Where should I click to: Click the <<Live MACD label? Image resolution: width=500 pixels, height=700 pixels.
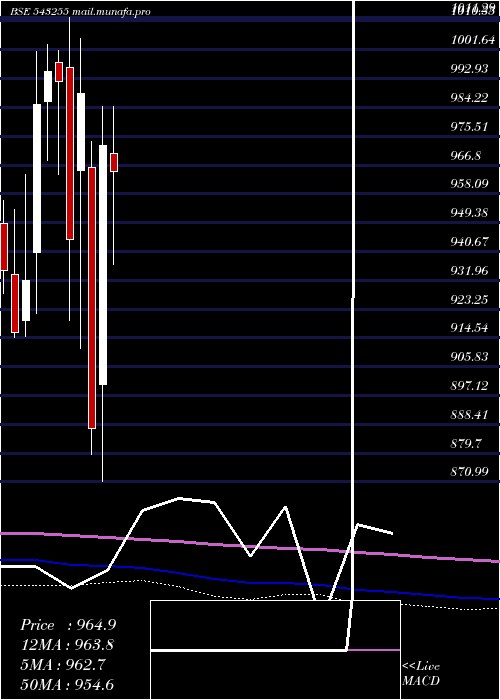(x=421, y=673)
